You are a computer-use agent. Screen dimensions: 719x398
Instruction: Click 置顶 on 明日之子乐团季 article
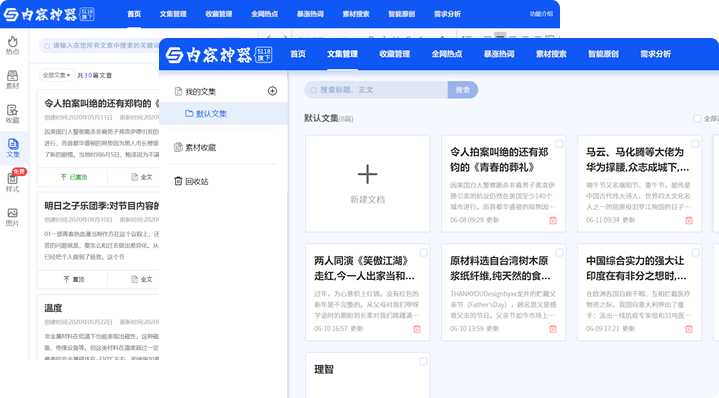click(73, 279)
